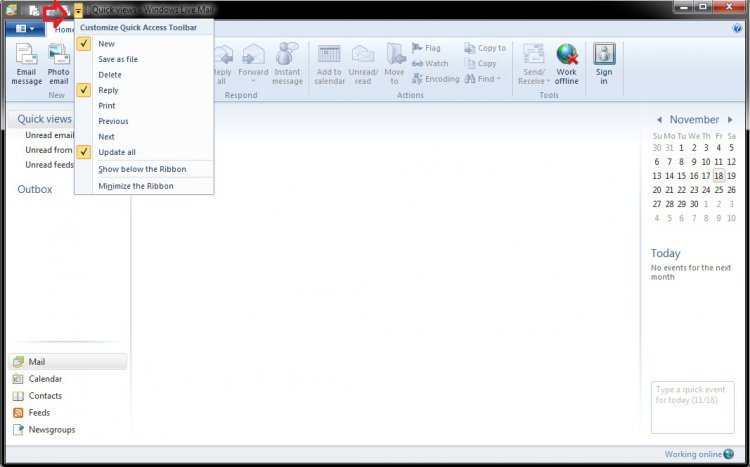Uncheck Update all in the menu

click(116, 152)
